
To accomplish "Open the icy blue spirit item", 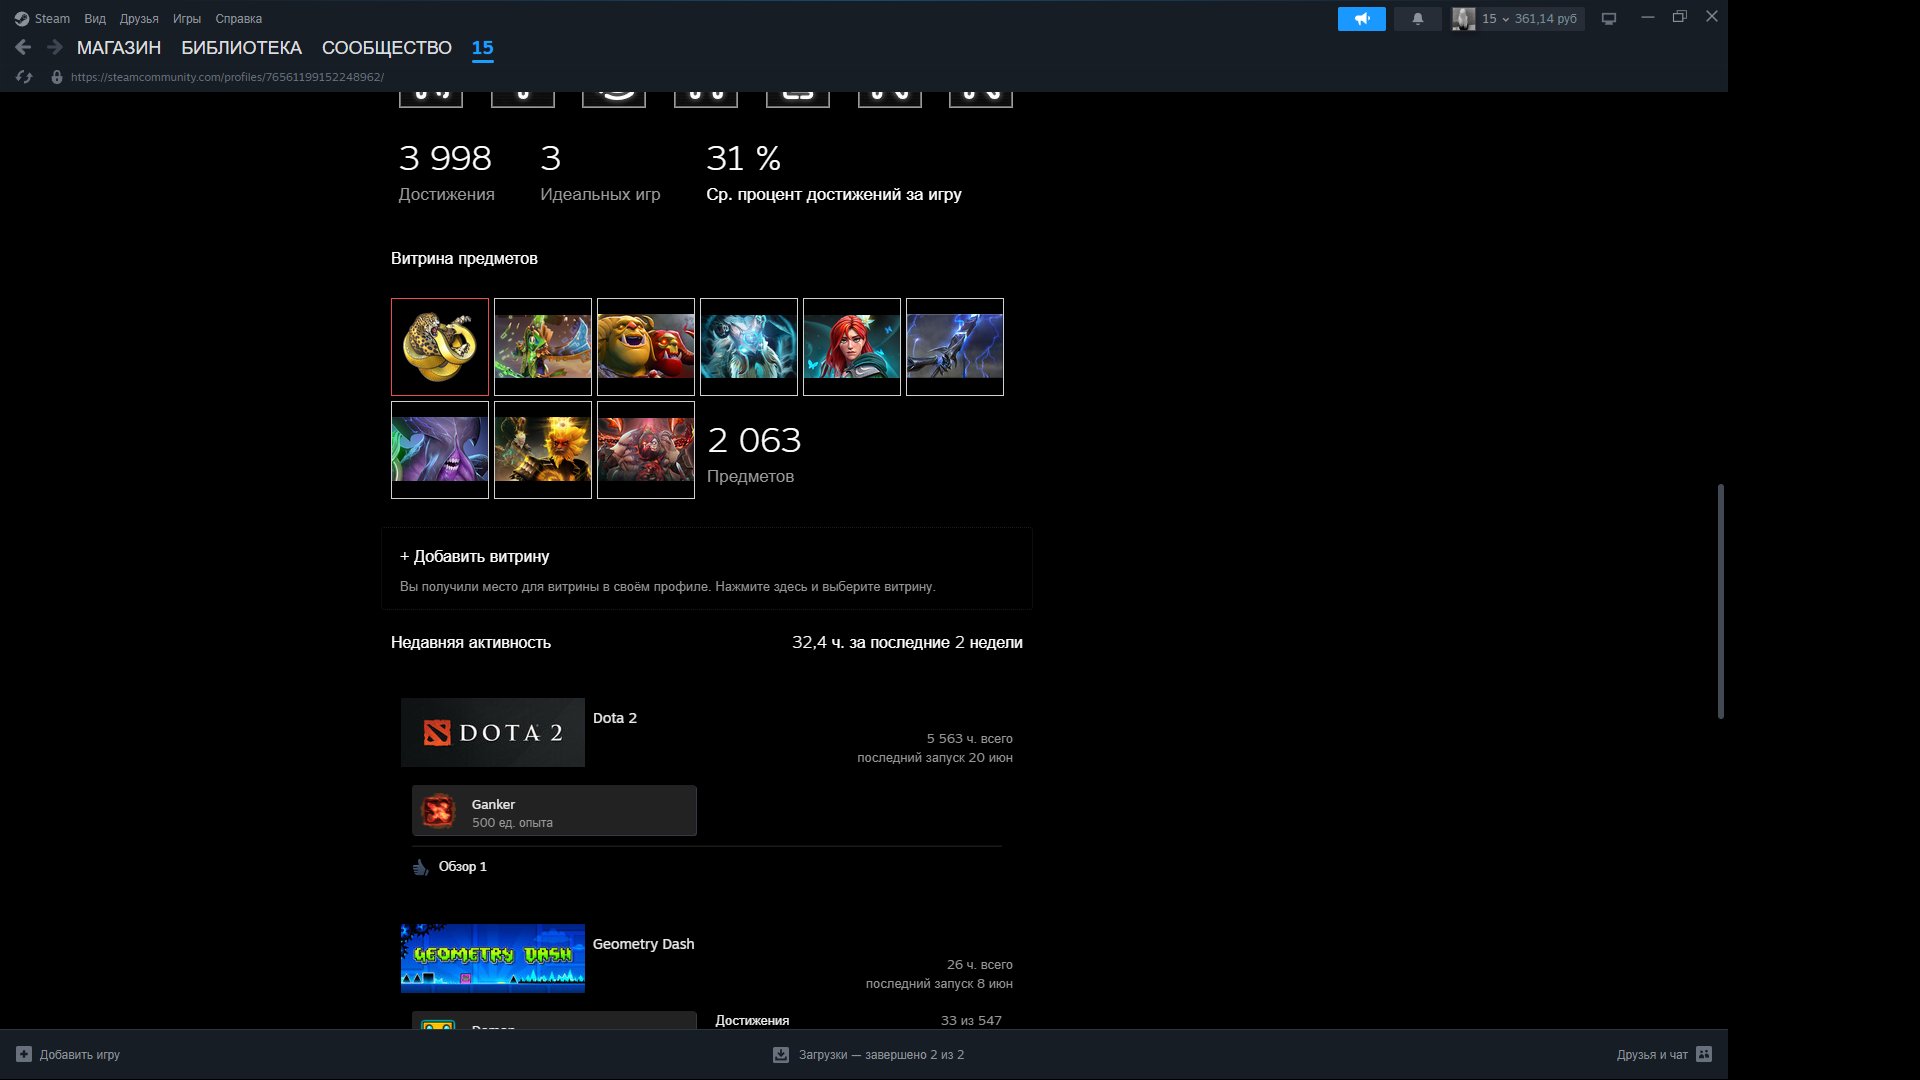I will [749, 347].
